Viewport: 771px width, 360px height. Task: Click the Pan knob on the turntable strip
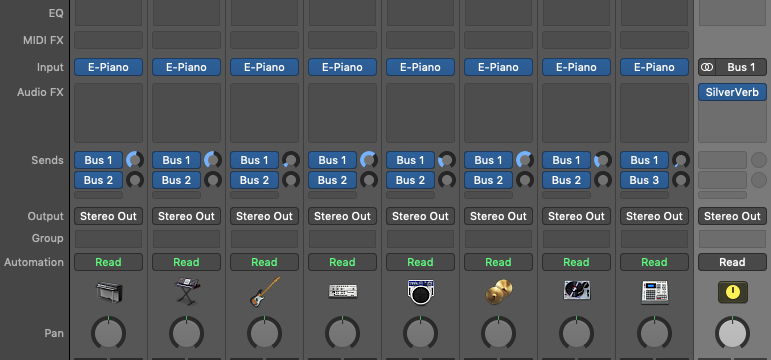(576, 333)
